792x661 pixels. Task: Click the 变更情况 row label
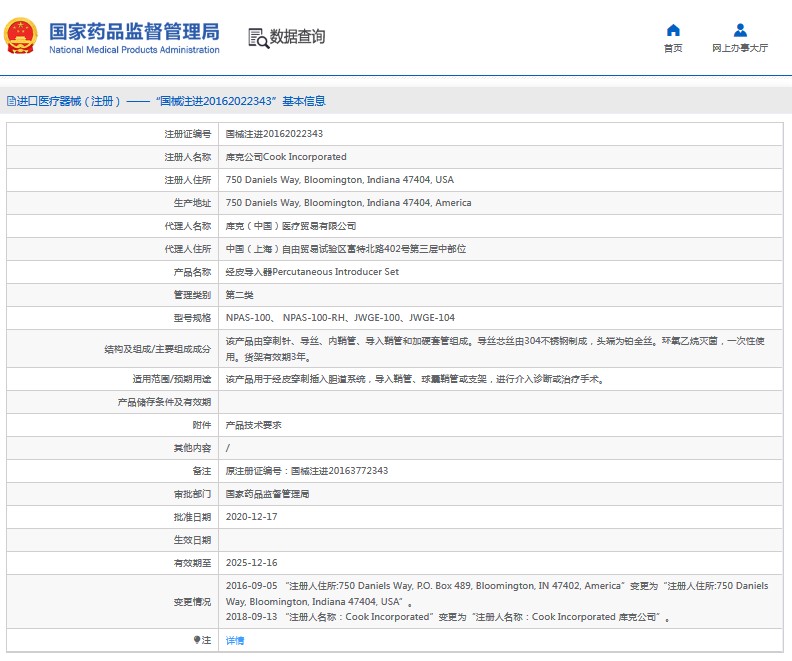[x=192, y=602]
